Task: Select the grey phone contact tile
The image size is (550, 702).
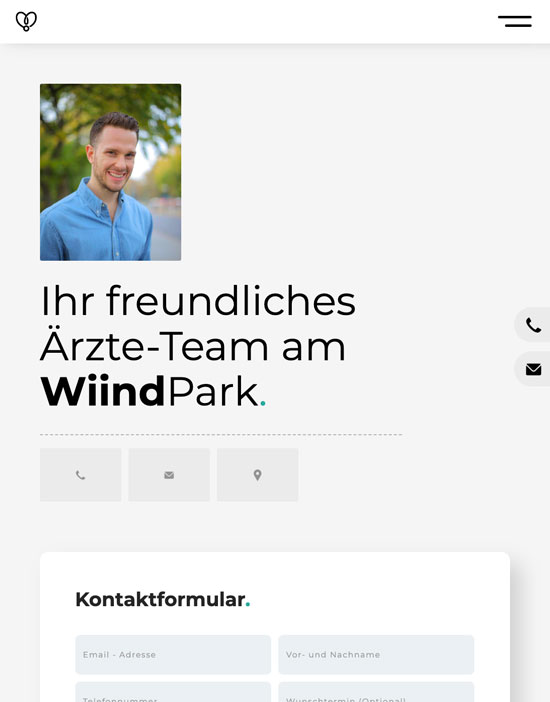Action: click(x=81, y=475)
